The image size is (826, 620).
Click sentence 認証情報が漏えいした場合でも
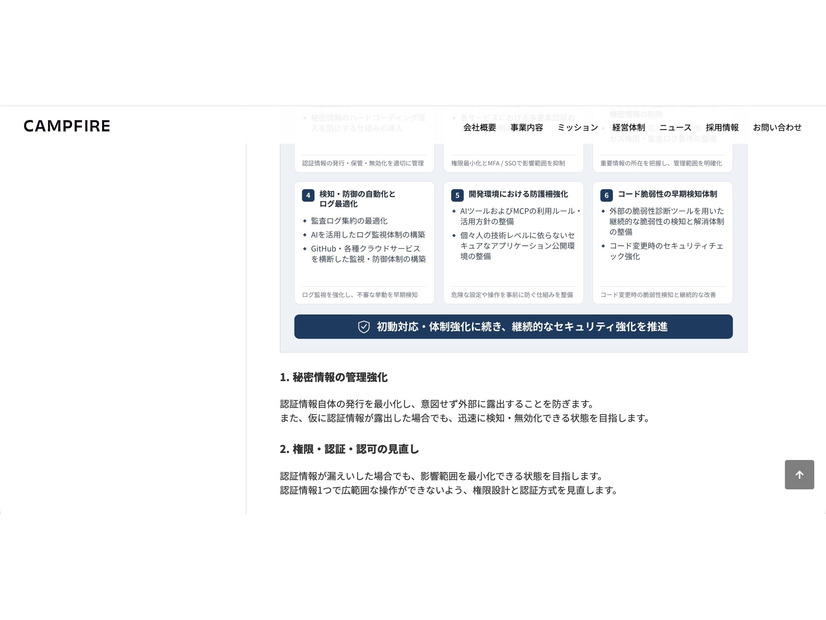pos(441,476)
